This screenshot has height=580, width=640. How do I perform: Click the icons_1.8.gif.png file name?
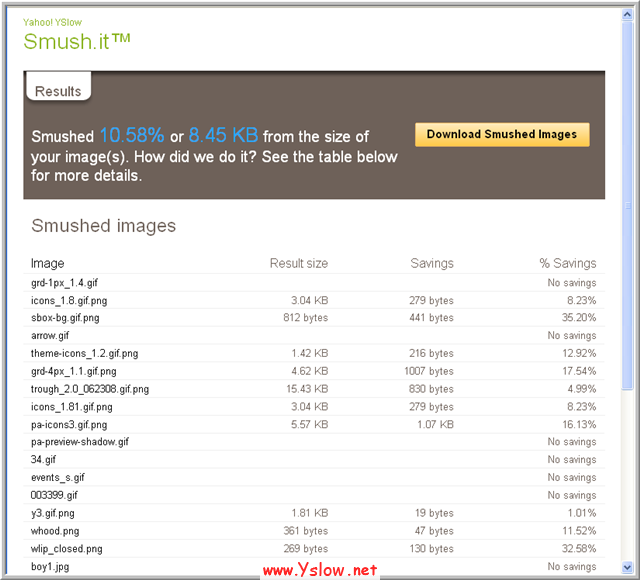(x=69, y=300)
